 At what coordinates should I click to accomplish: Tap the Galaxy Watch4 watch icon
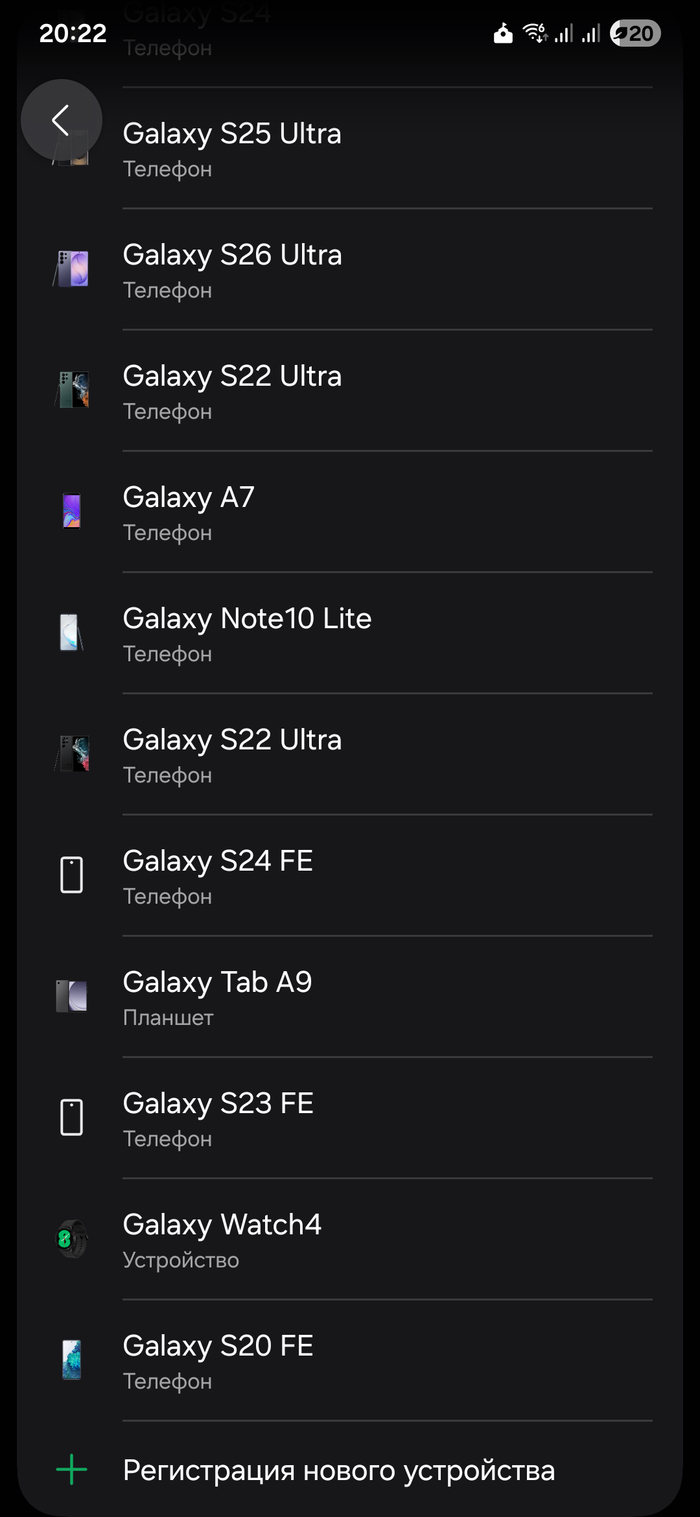71,1239
